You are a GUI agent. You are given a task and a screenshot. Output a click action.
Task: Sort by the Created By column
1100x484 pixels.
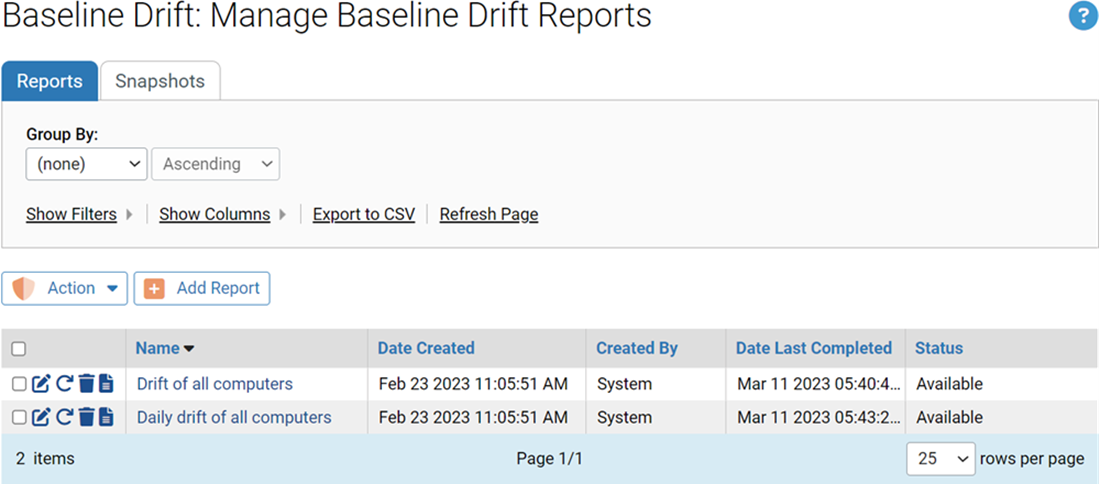pos(637,348)
